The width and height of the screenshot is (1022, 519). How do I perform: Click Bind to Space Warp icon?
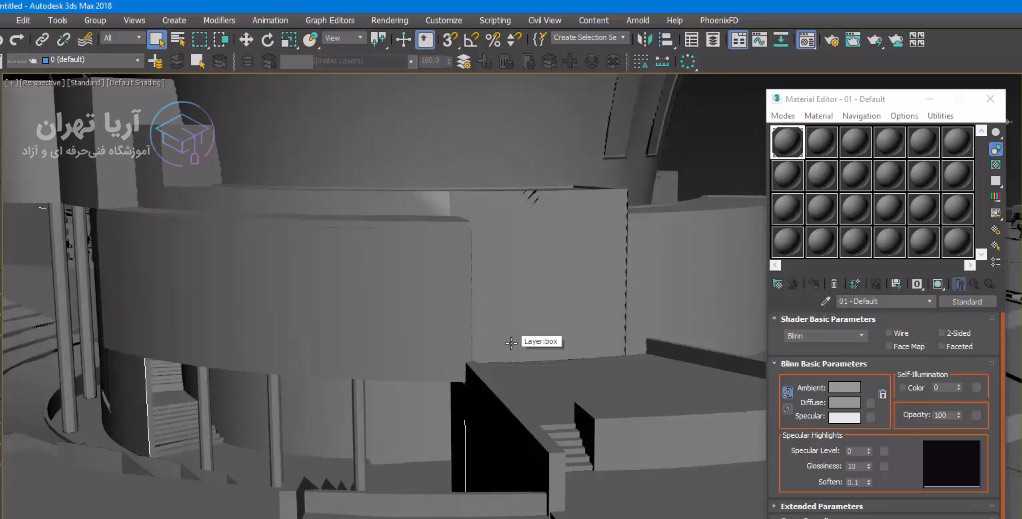[x=85, y=40]
